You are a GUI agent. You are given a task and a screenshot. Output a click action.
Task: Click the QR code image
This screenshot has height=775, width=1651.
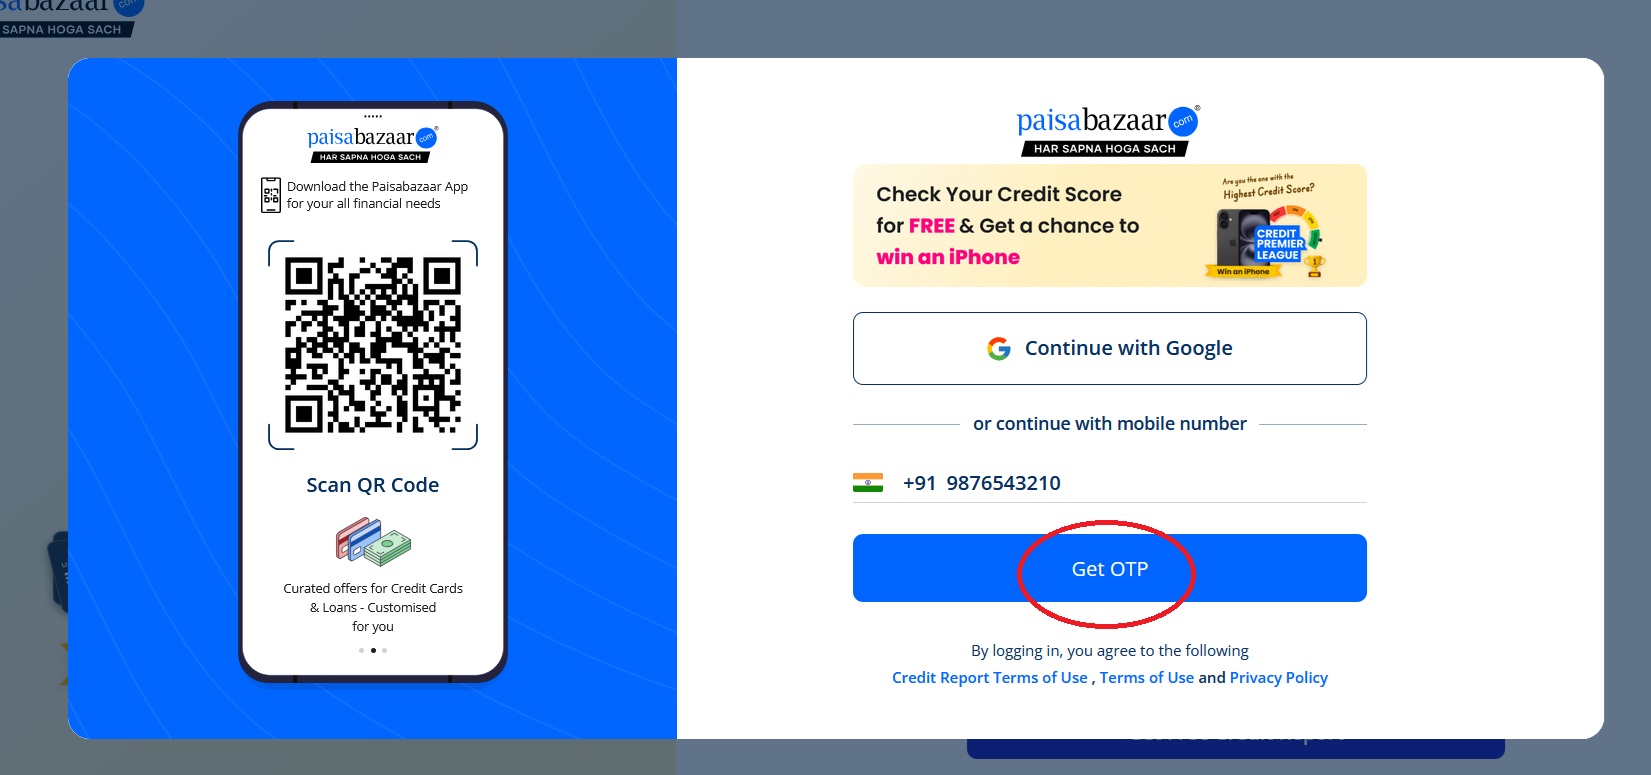click(373, 345)
